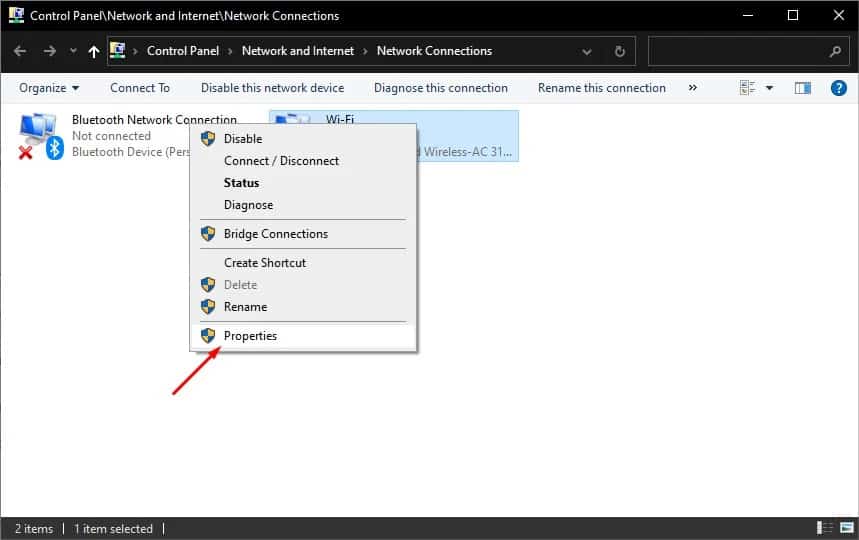Click Connect To in the toolbar

point(140,88)
